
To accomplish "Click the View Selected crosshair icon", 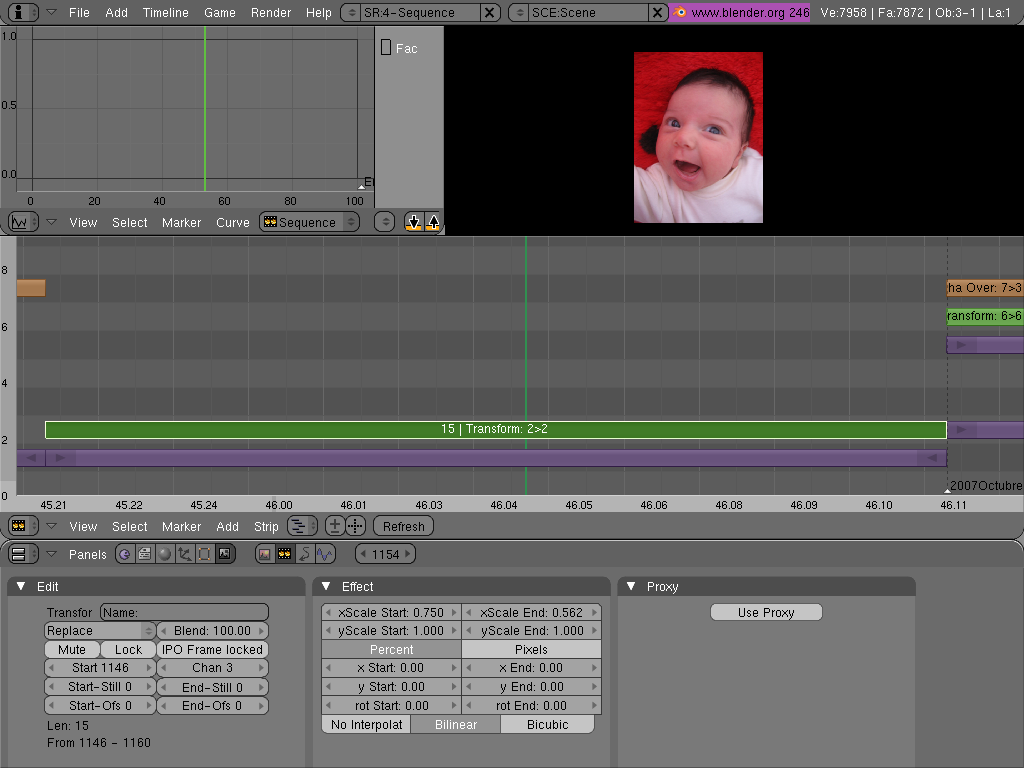I will [355, 526].
